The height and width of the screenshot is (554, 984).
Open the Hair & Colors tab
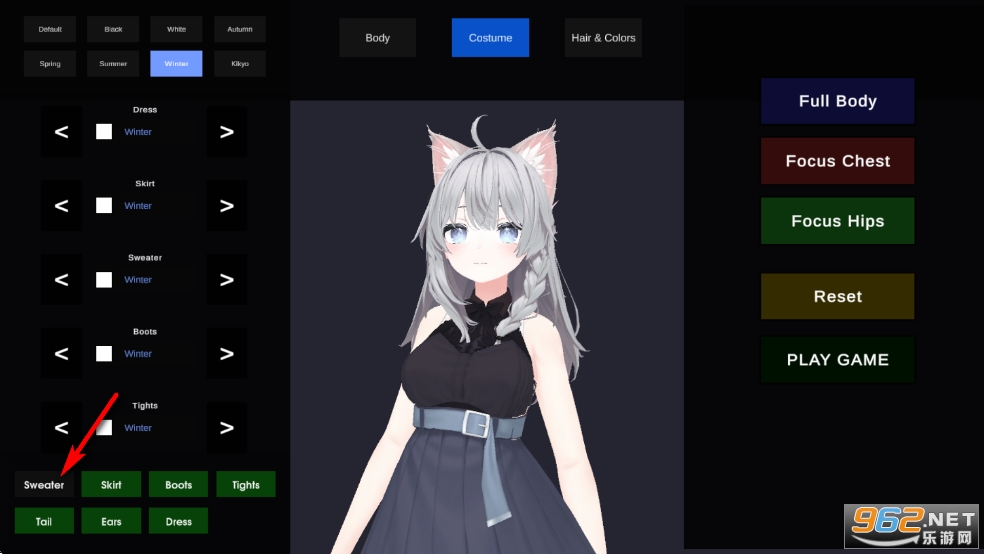coord(603,38)
